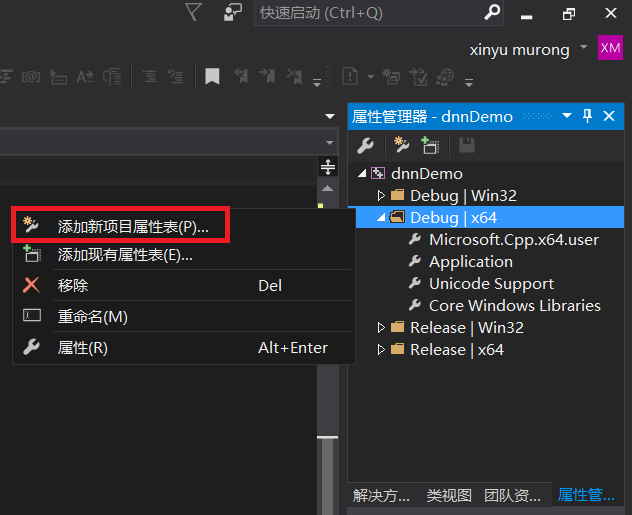Viewport: 632px width, 515px height.
Task: Expand the Debug | Win32 folder
Action: 381,195
